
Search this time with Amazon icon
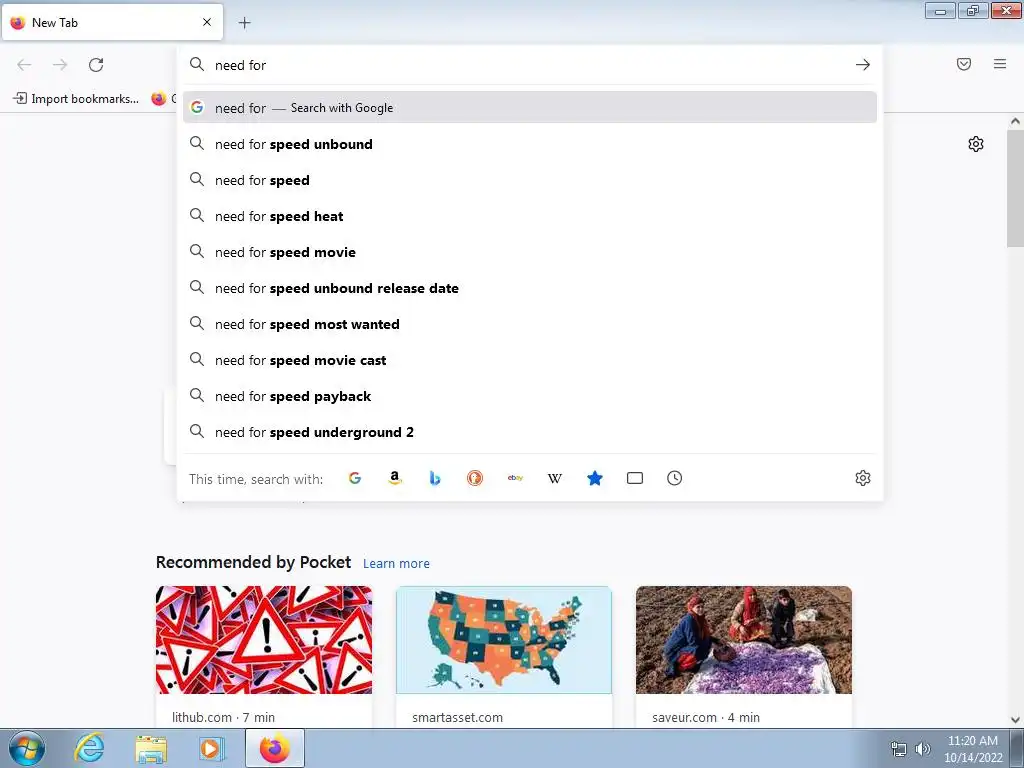[394, 478]
